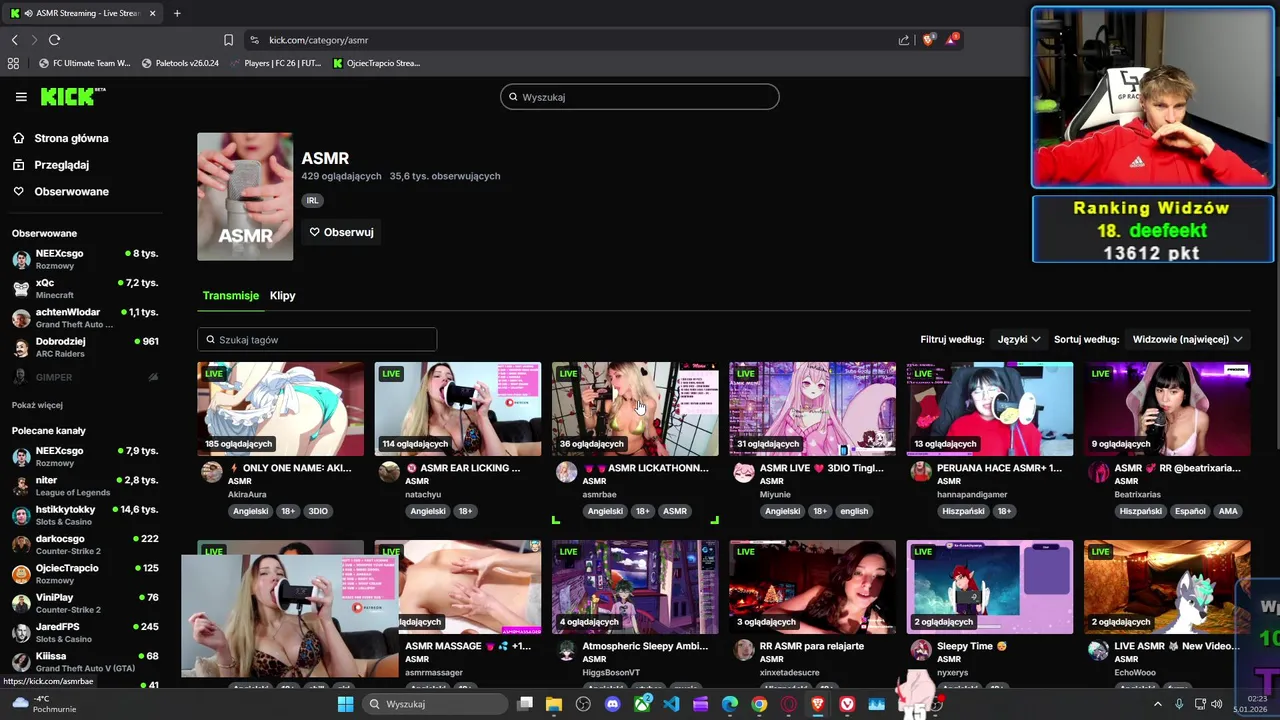Open the Sleepy Time stream thumbnail
This screenshot has width=1280, height=720.
tap(990, 587)
